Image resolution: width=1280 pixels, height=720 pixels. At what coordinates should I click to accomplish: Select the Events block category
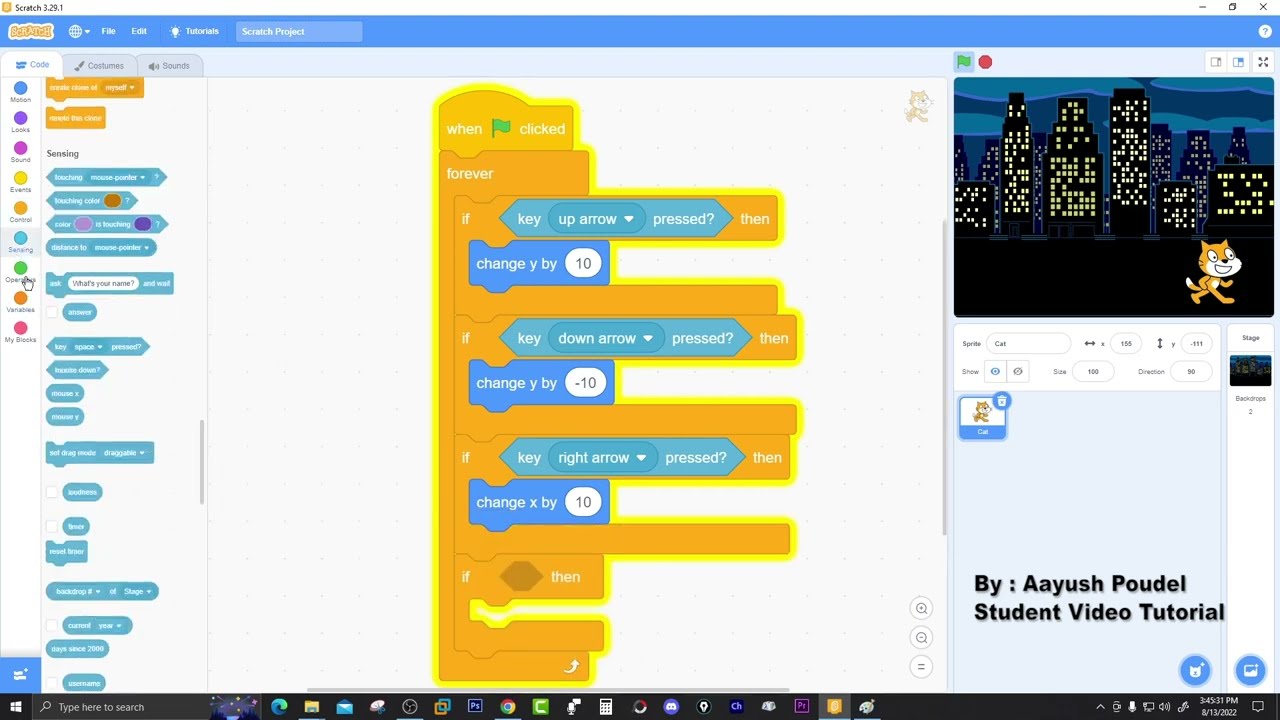tap(20, 183)
